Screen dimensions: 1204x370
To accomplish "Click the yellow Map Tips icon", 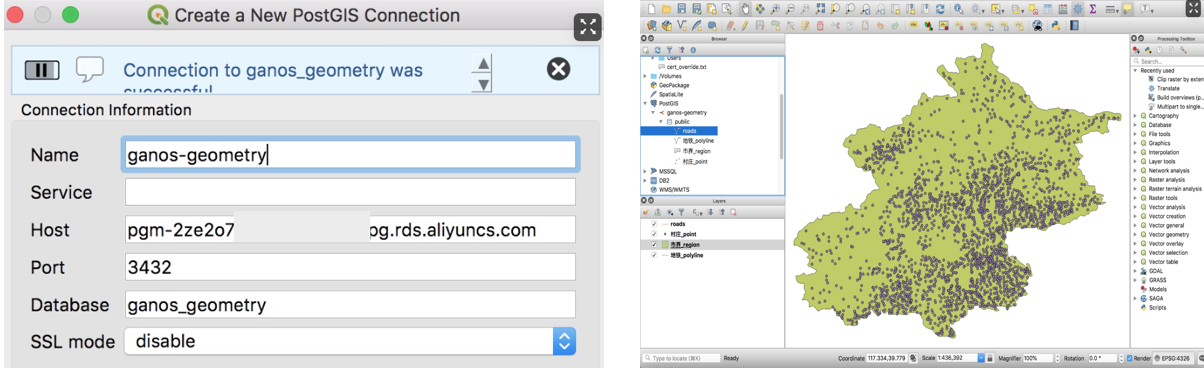I will click(x=1127, y=9).
